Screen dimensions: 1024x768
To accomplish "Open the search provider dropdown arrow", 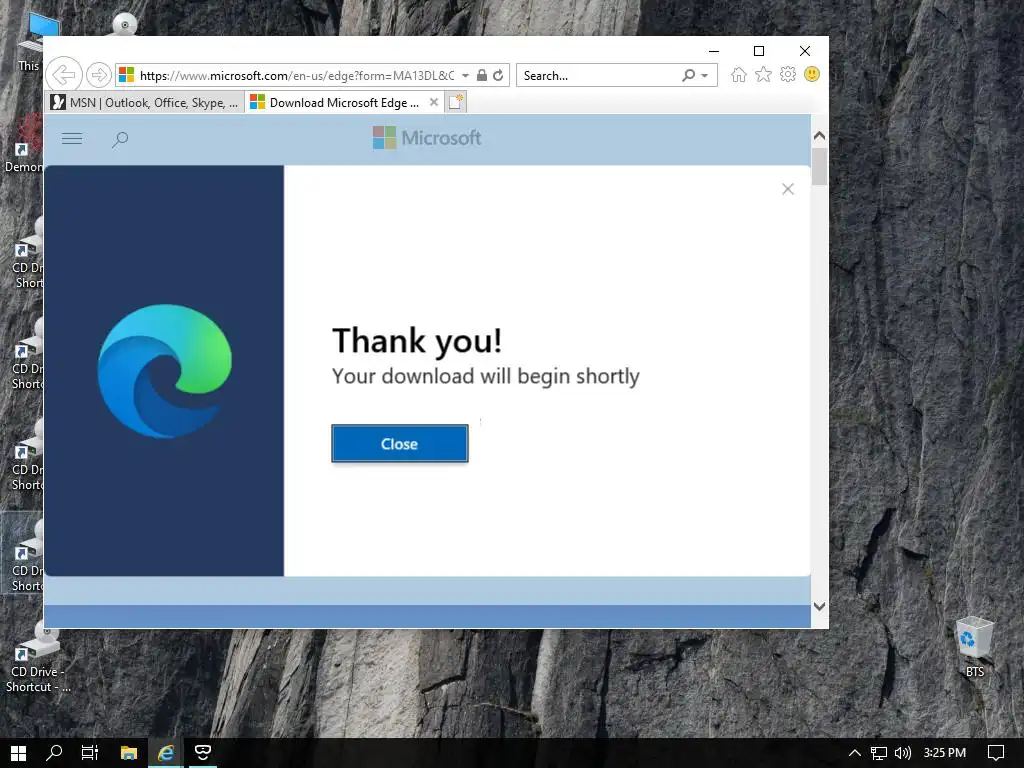I will coord(705,76).
